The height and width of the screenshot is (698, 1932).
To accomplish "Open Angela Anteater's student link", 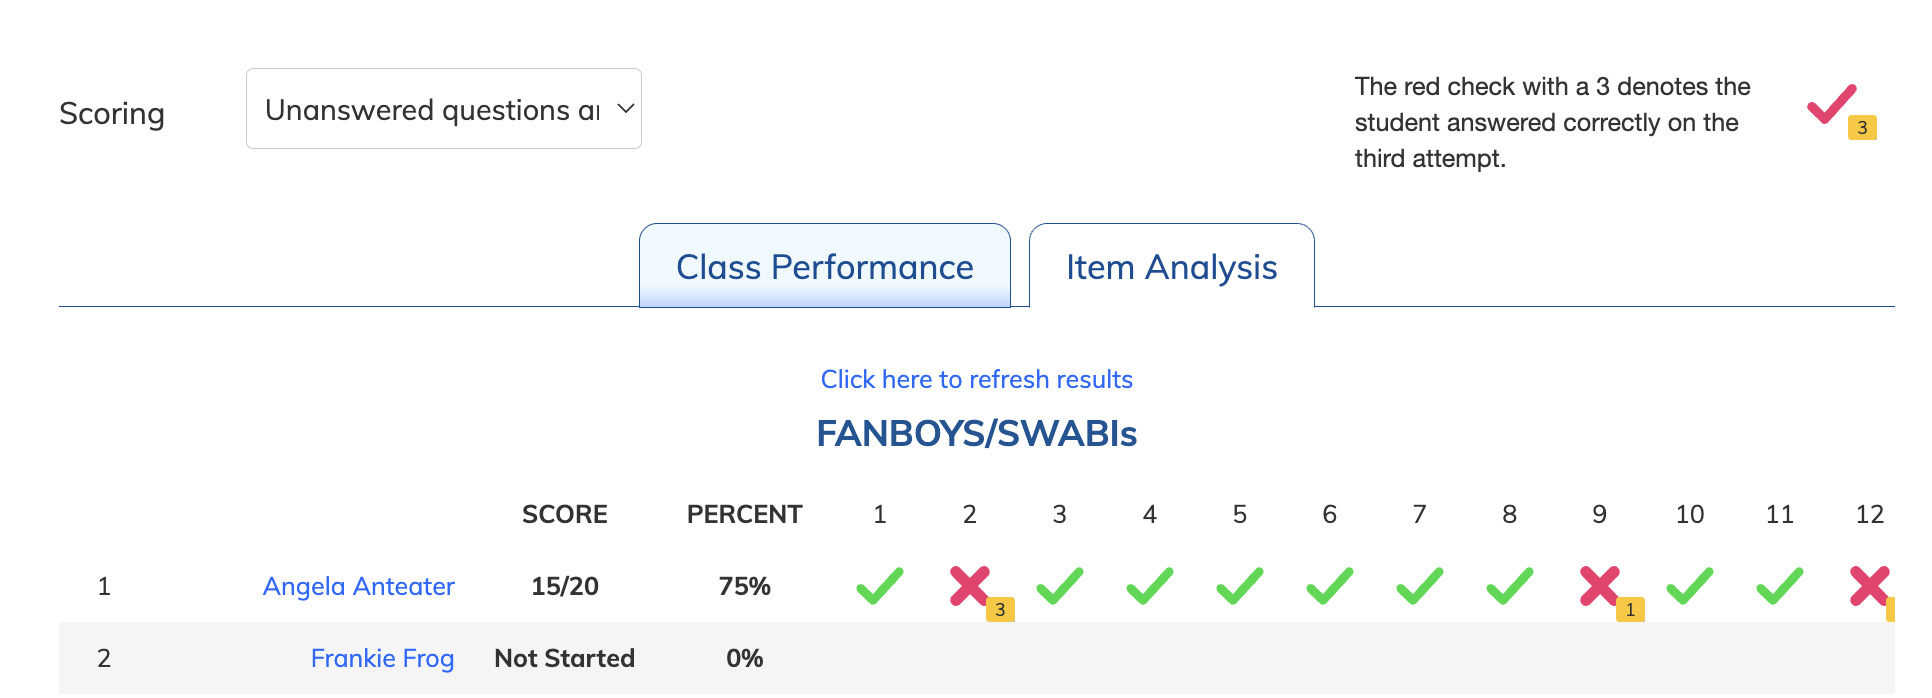I will point(358,586).
